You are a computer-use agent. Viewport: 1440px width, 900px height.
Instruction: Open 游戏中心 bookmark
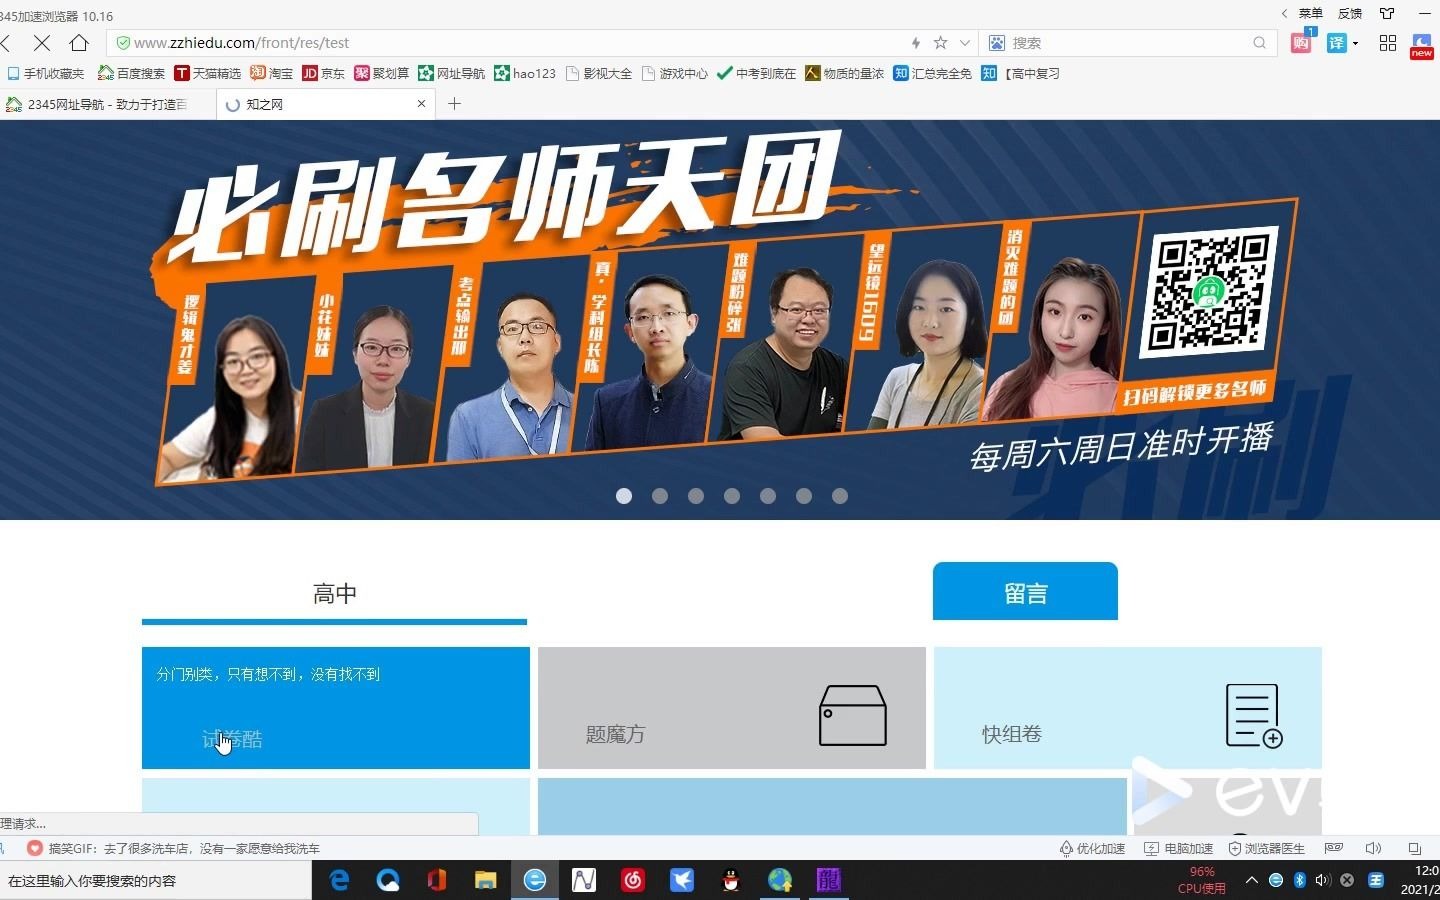click(675, 73)
